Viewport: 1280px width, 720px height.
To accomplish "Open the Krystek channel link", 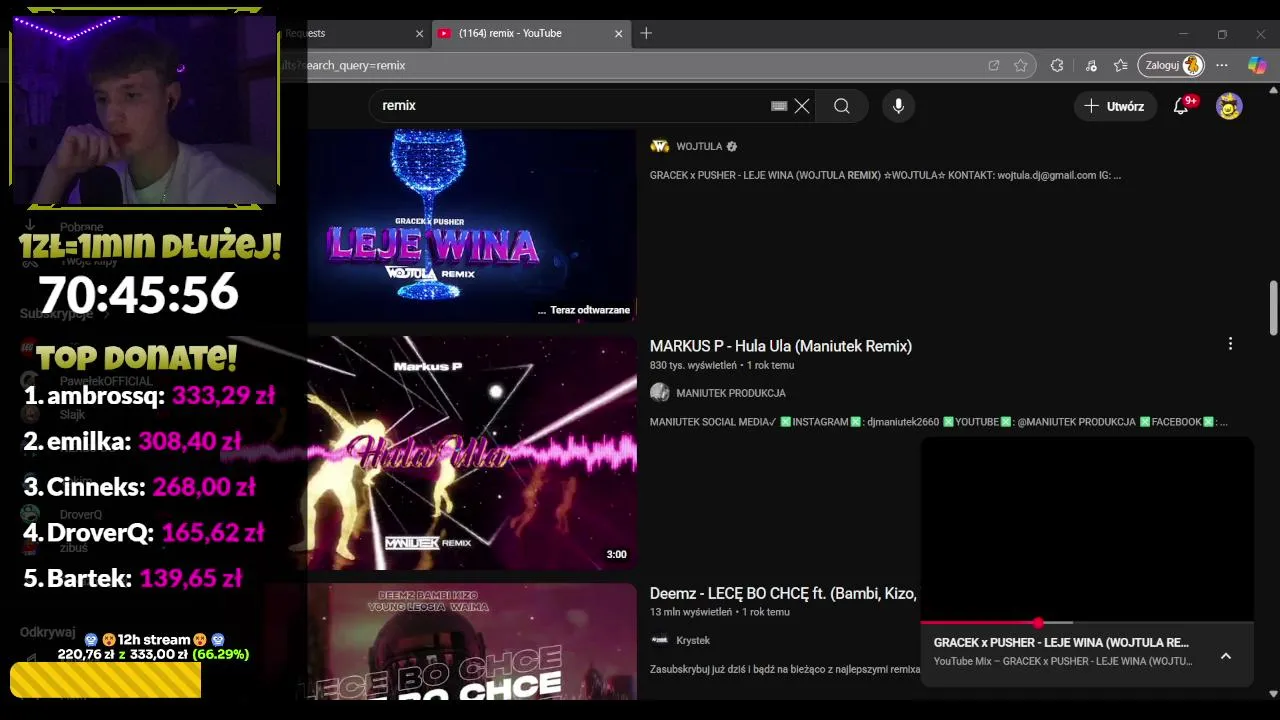I will 693,640.
